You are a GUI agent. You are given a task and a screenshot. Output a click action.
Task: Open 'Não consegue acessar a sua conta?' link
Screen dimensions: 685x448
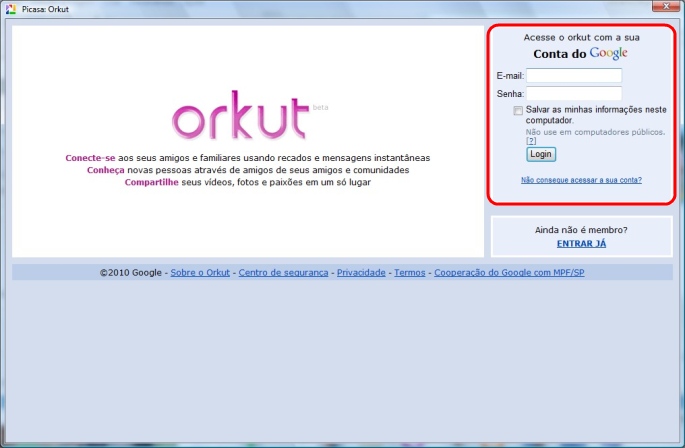coord(581,180)
